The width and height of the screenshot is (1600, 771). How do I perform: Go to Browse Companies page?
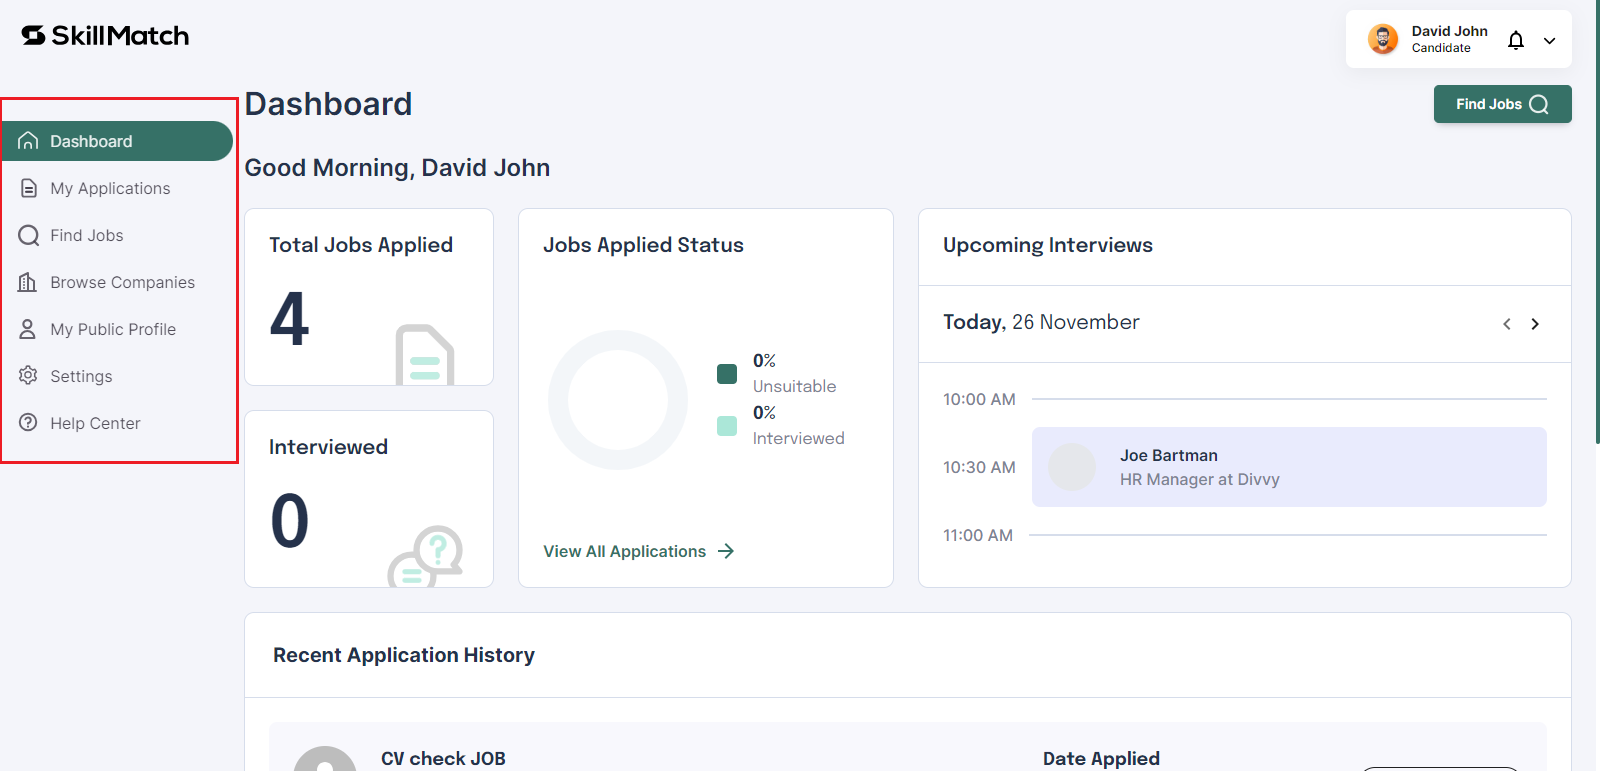coord(117,282)
